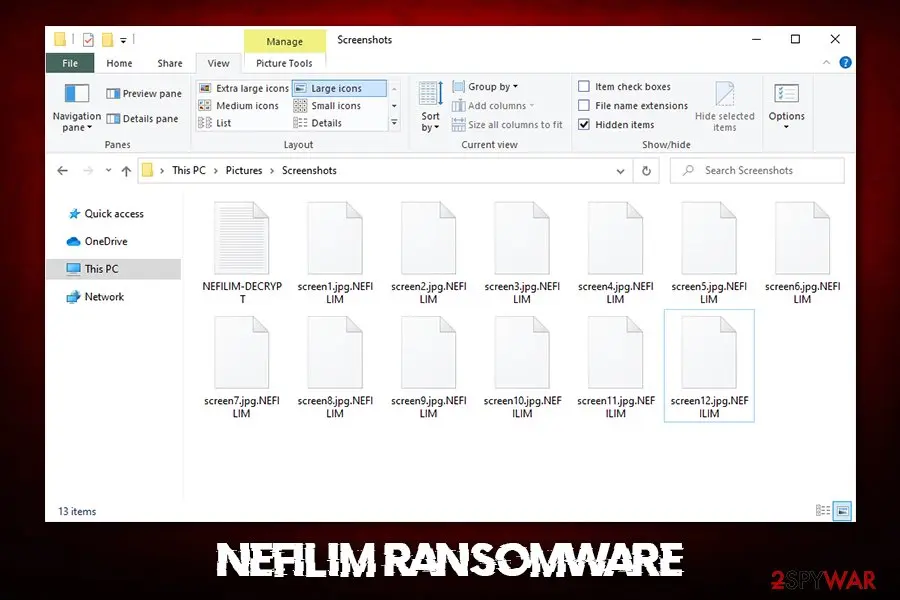Collapse the ribbon with the chevron

click(827, 63)
